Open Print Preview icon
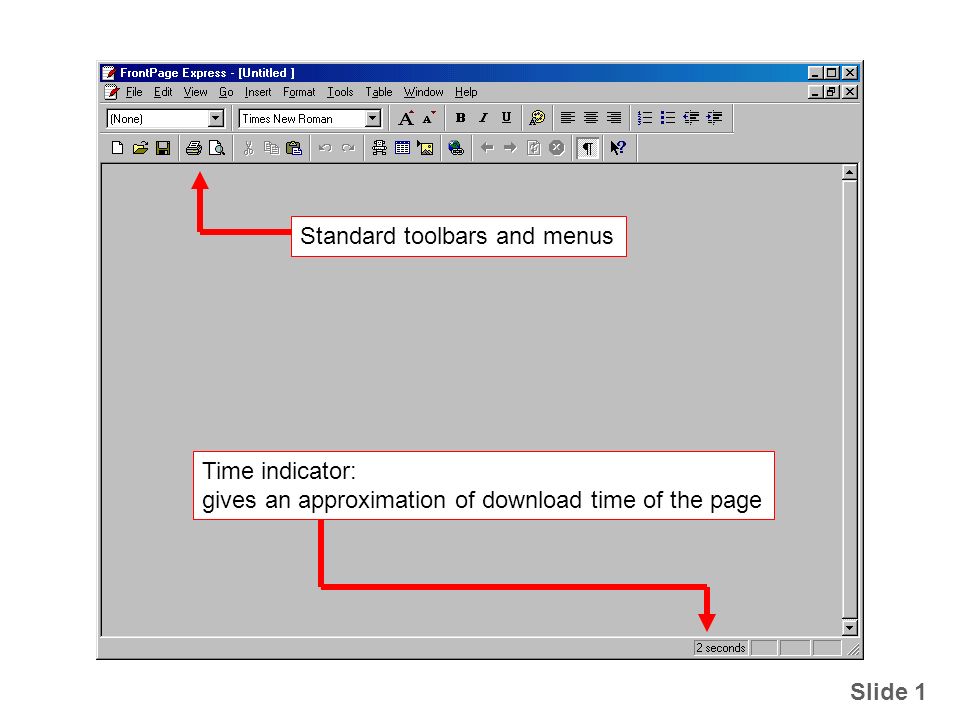 pyautogui.click(x=217, y=148)
